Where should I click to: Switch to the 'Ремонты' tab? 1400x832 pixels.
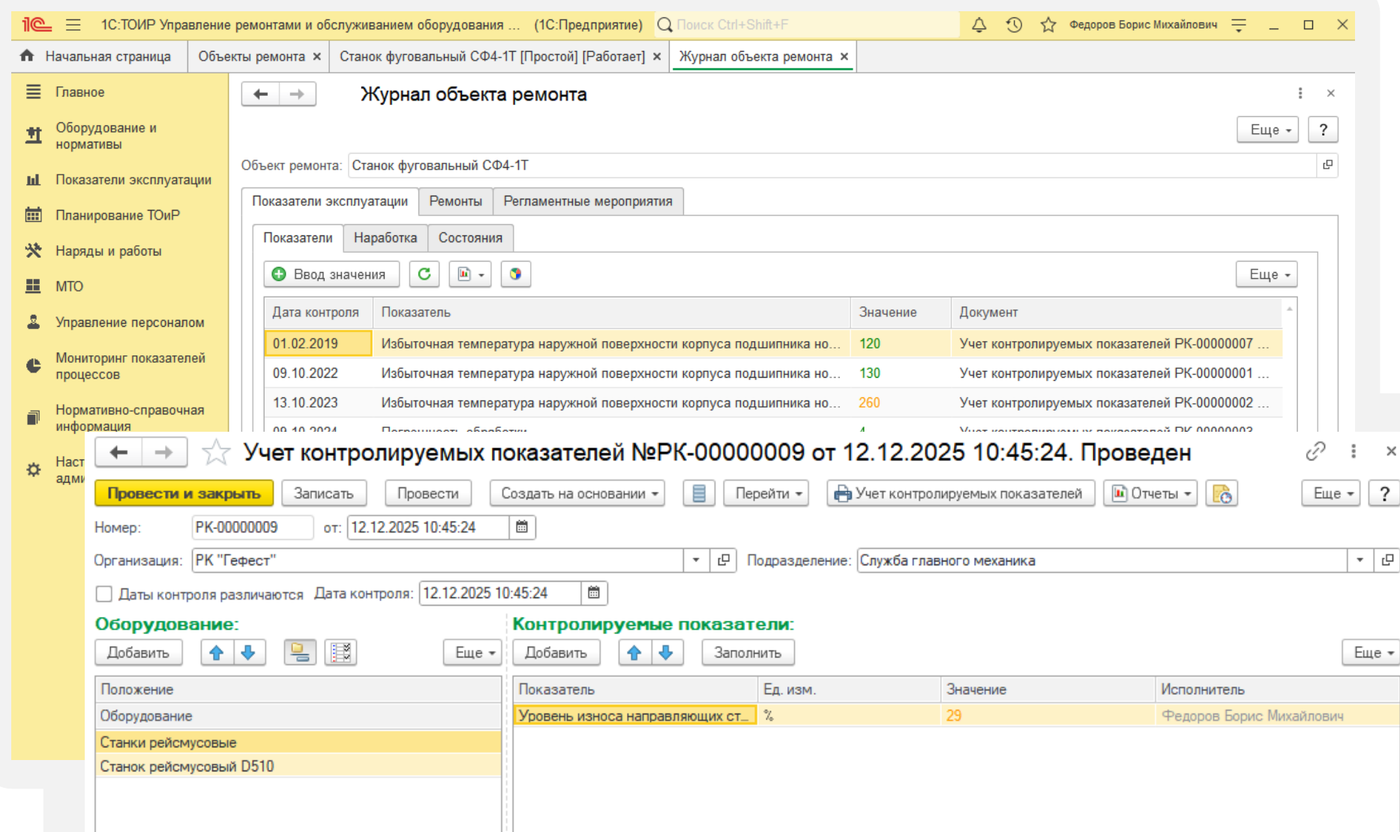tap(456, 201)
